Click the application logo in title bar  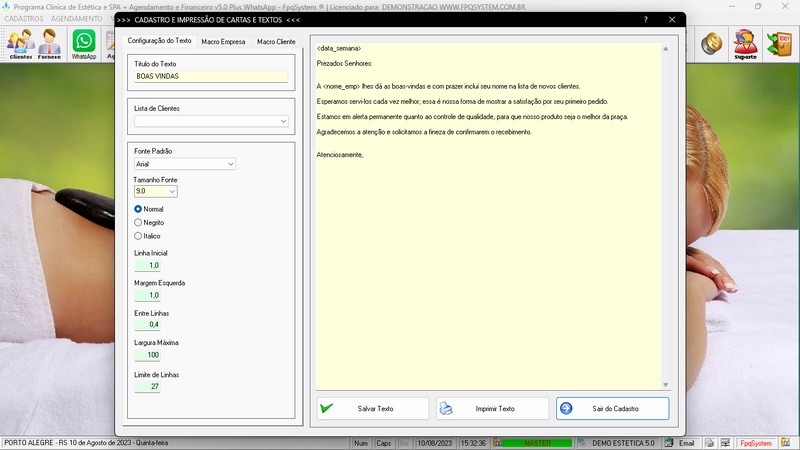click(6, 7)
